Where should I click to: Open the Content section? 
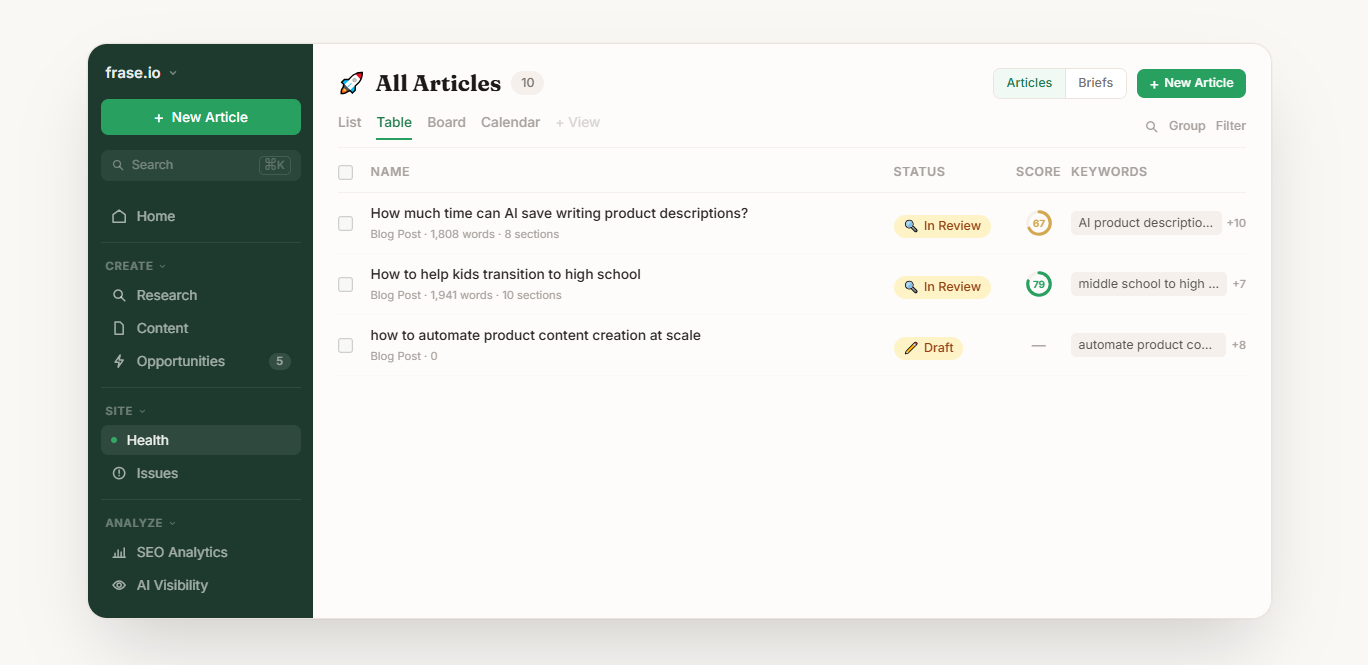point(162,328)
